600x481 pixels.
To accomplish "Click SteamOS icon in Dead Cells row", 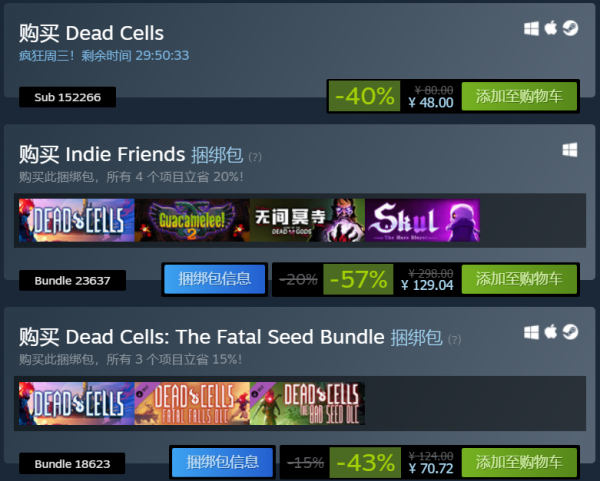I will pos(570,28).
